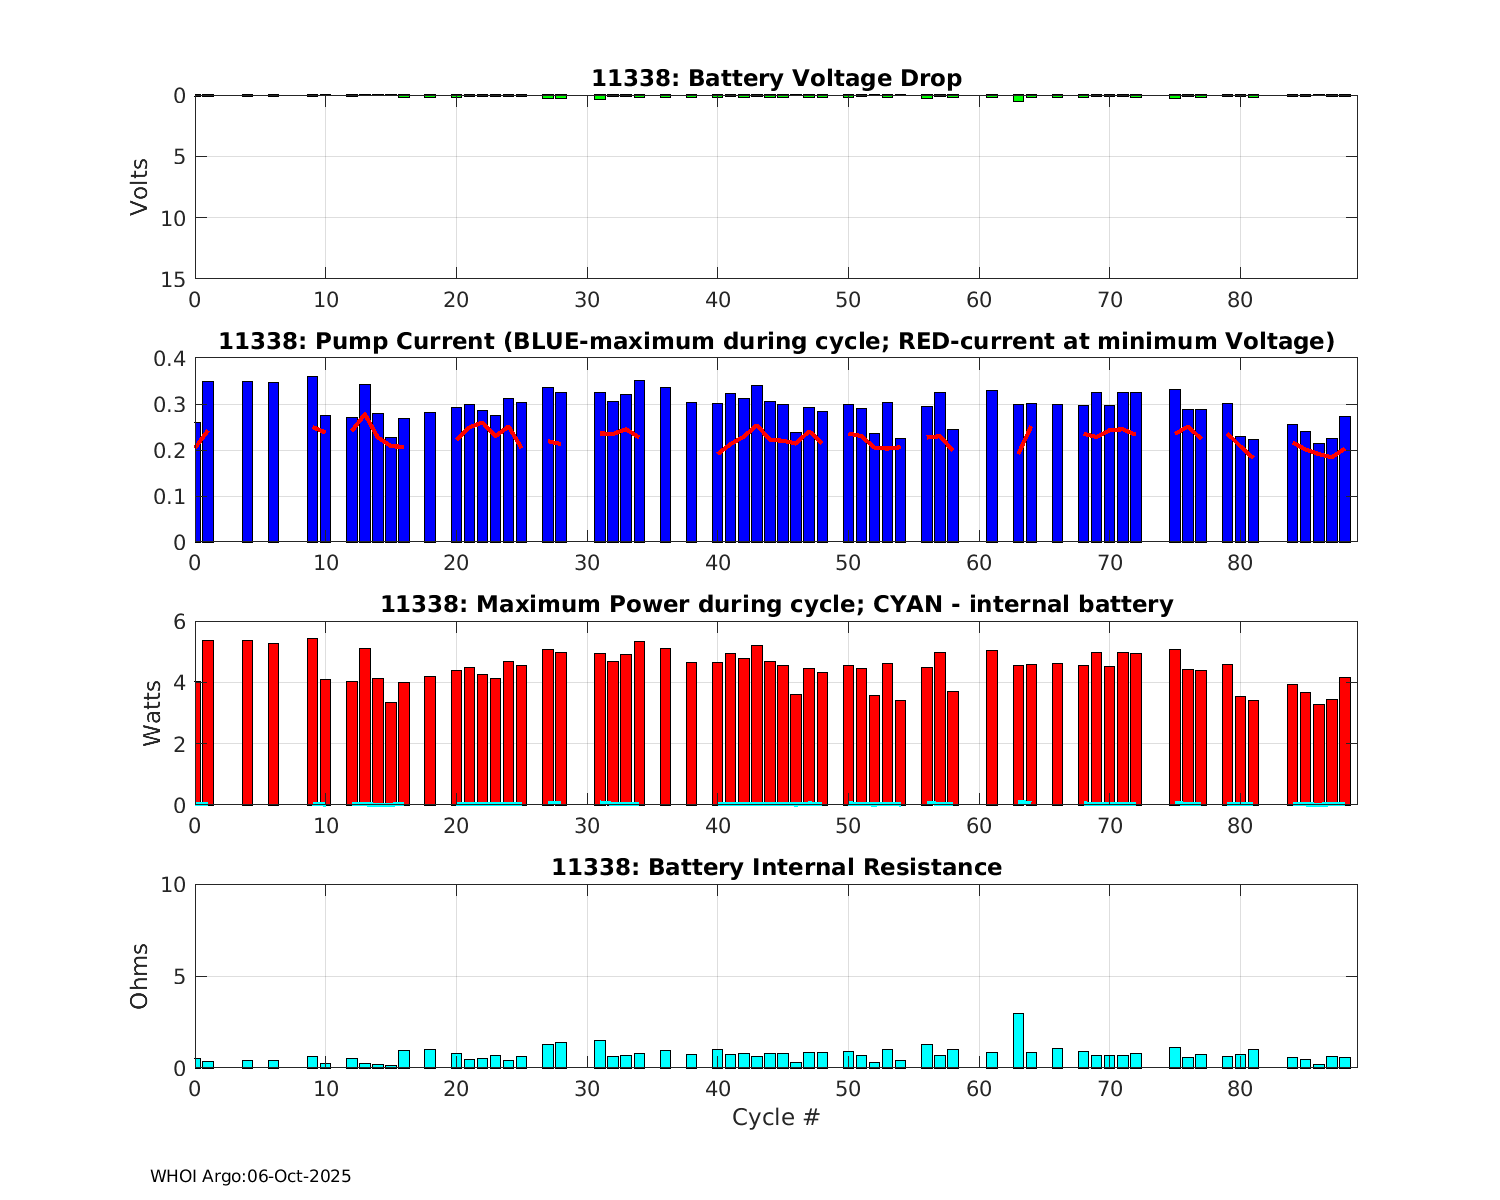This screenshot has width=1500, height=1200.
Task: Click the 15 tick on Volts axis
Action: coord(174,279)
